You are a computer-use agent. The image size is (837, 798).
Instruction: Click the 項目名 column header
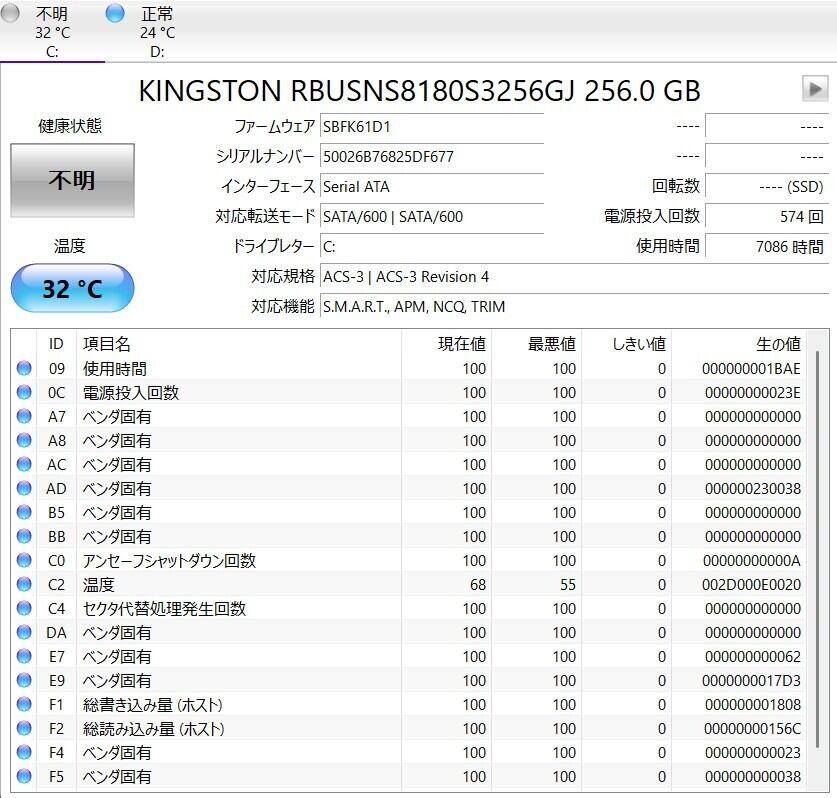(x=239, y=344)
